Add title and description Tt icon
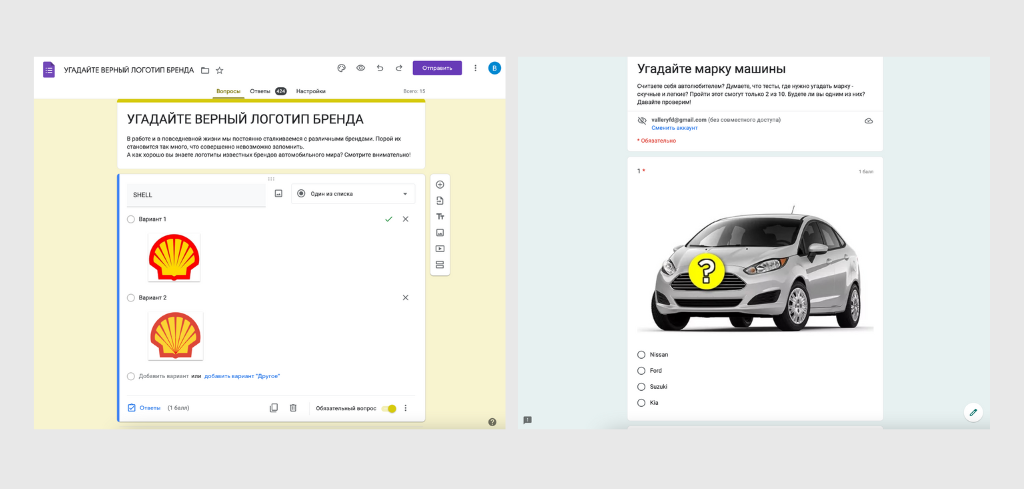Viewport: 1024px width, 489px height. (x=440, y=217)
